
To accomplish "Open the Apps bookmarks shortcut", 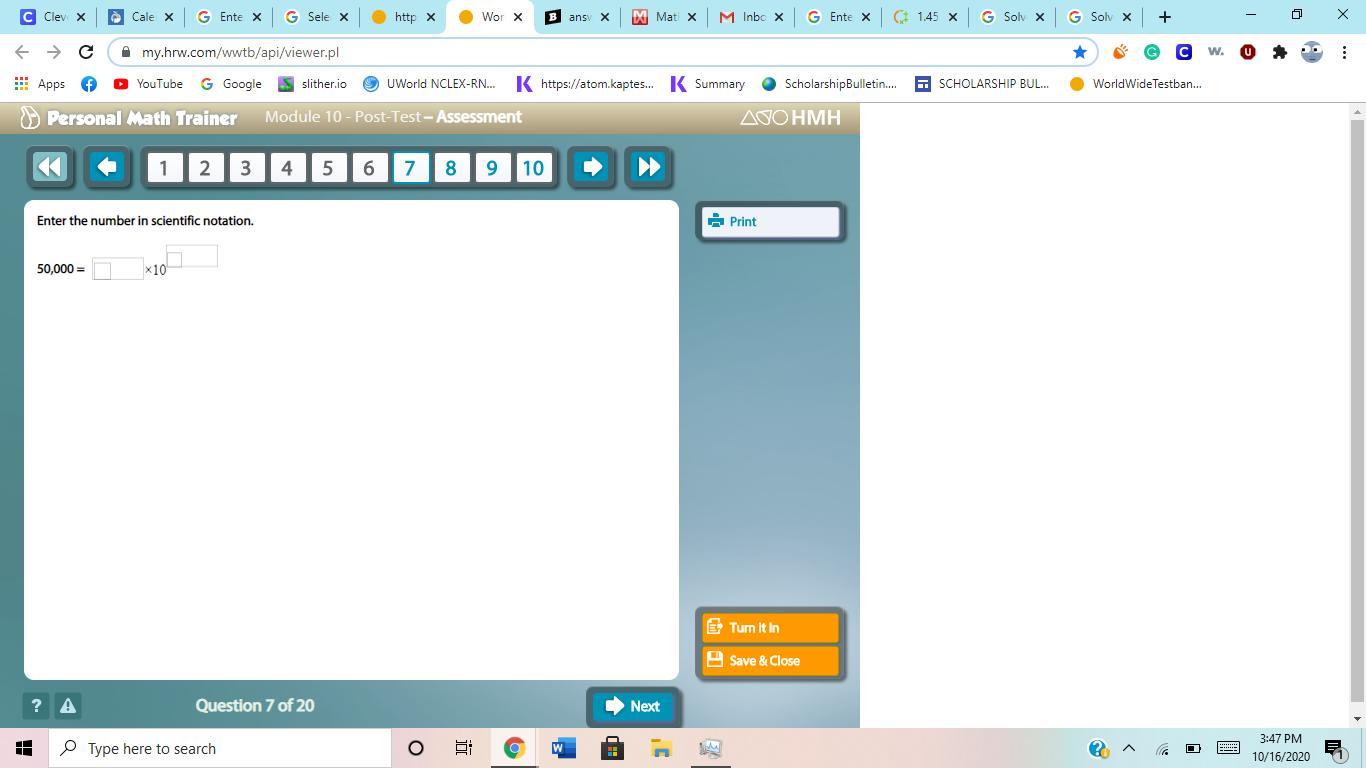I will [x=40, y=84].
